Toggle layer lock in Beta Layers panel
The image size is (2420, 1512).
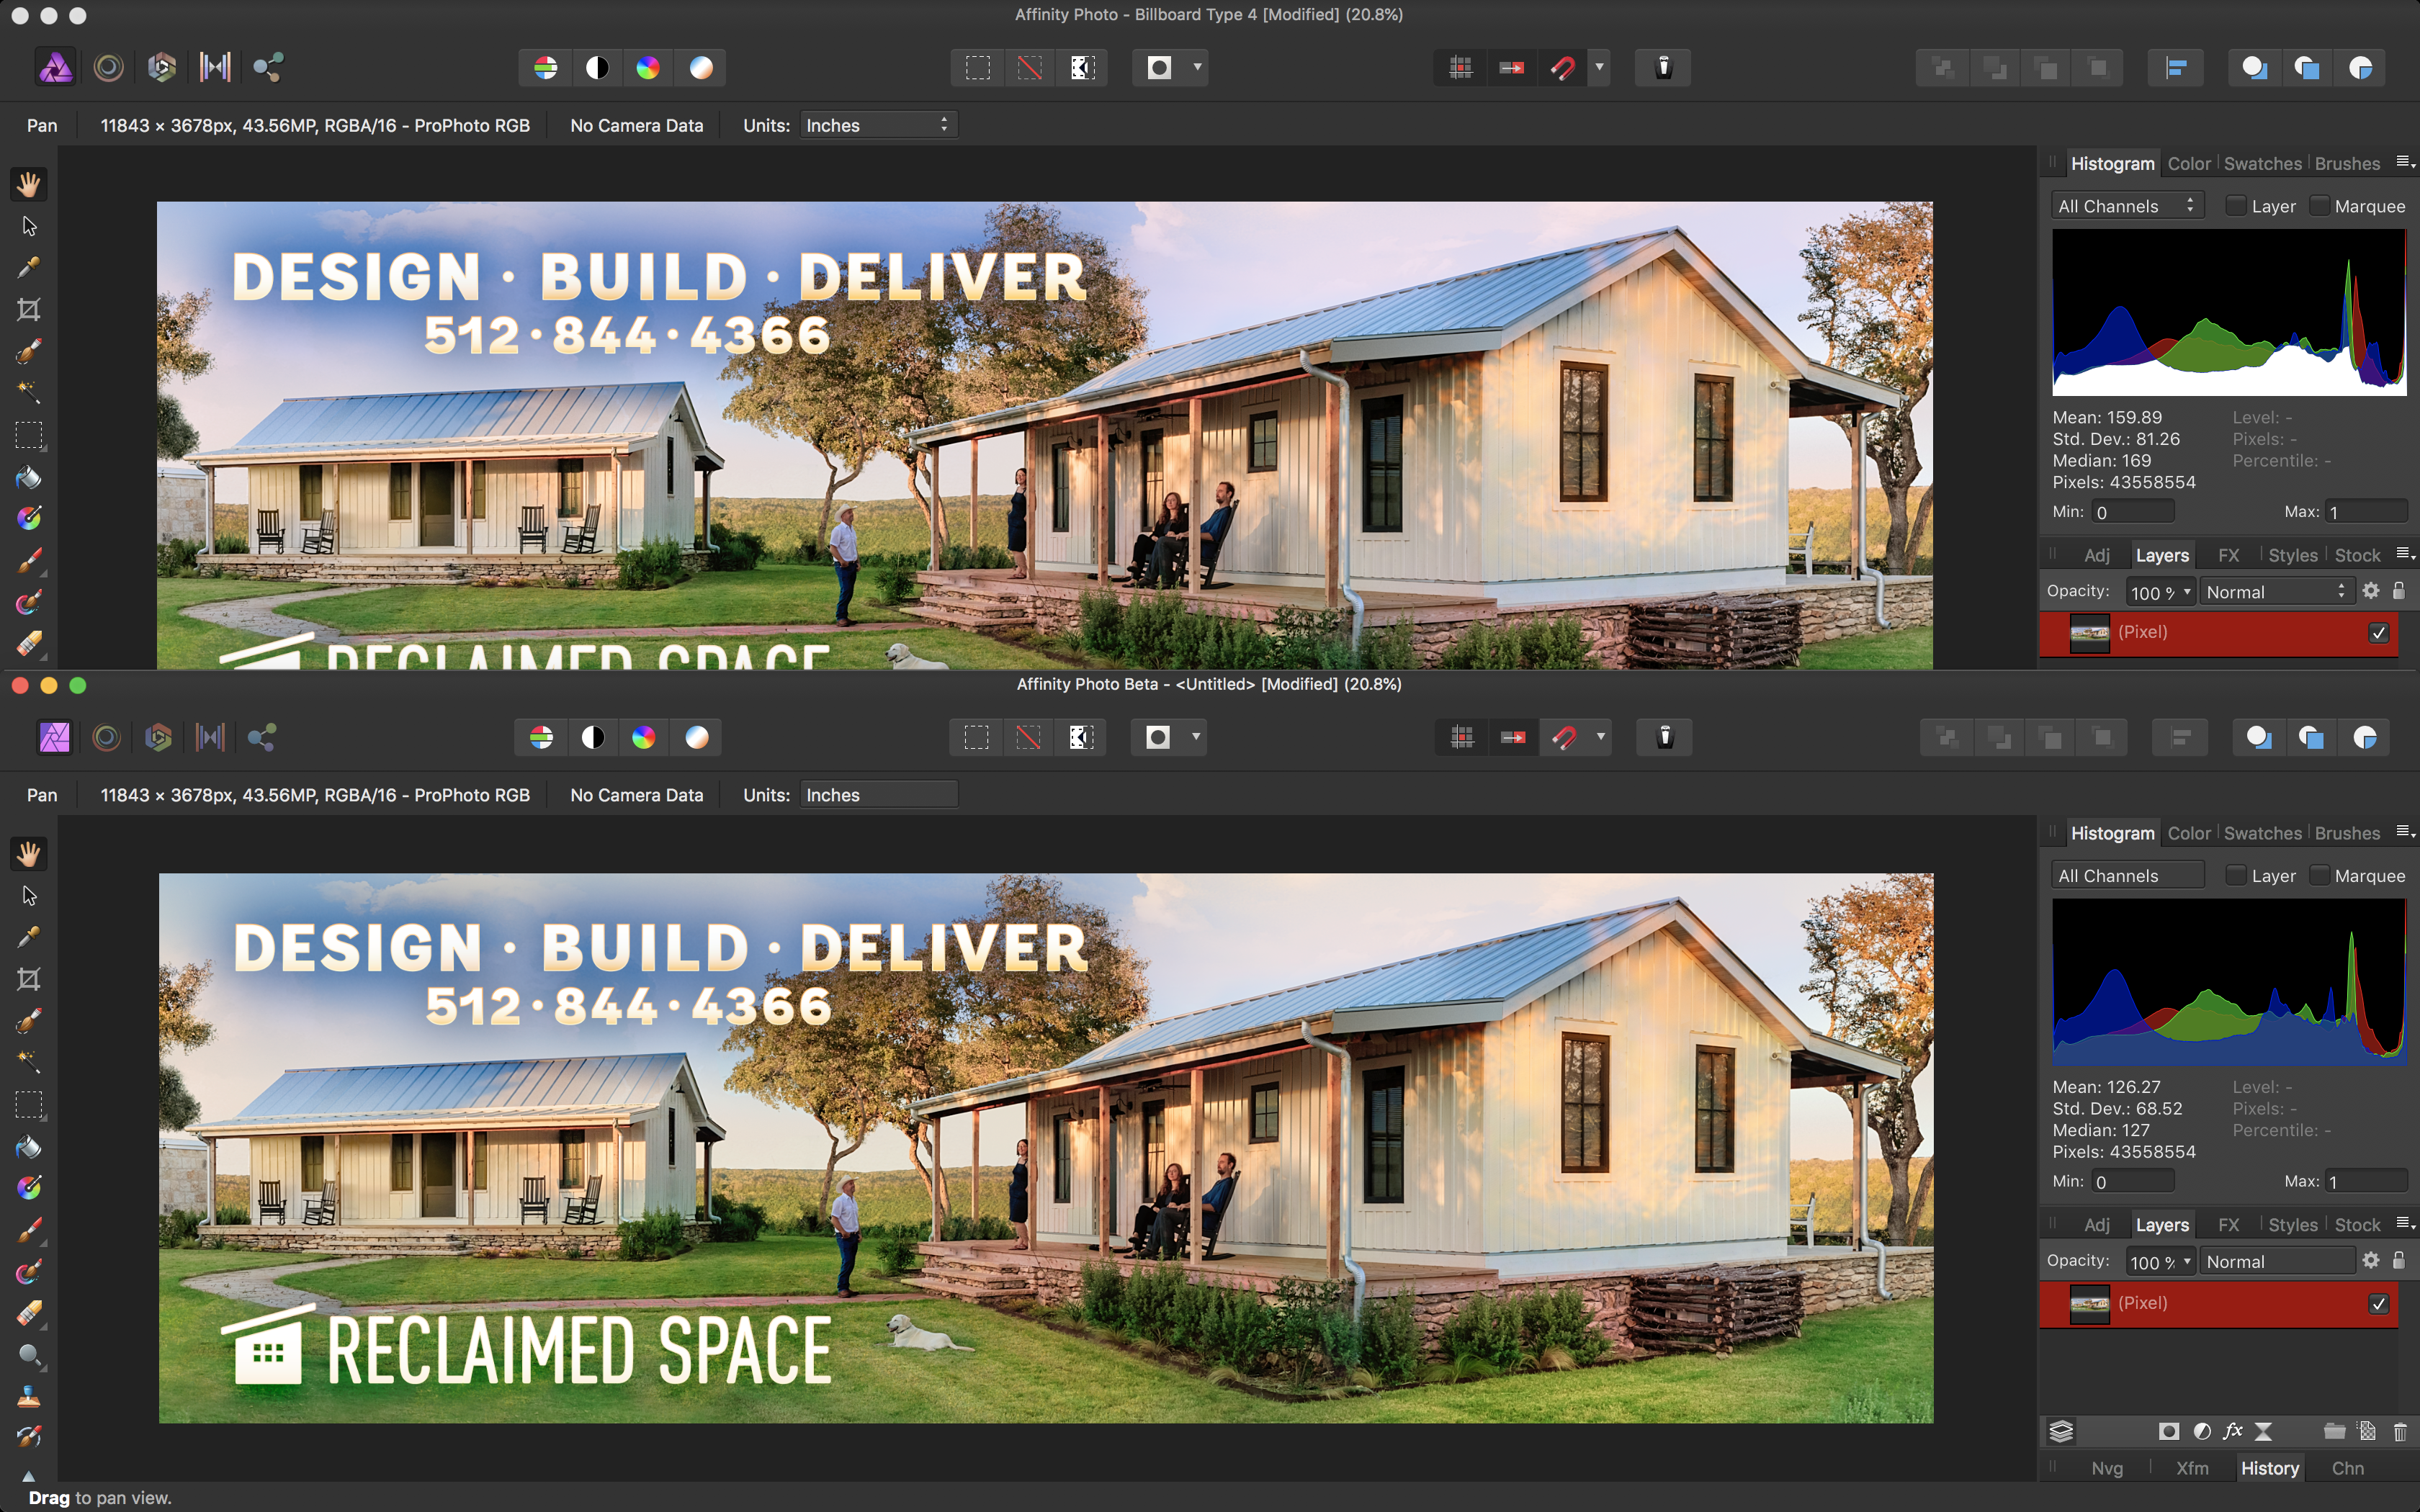pos(2398,1261)
